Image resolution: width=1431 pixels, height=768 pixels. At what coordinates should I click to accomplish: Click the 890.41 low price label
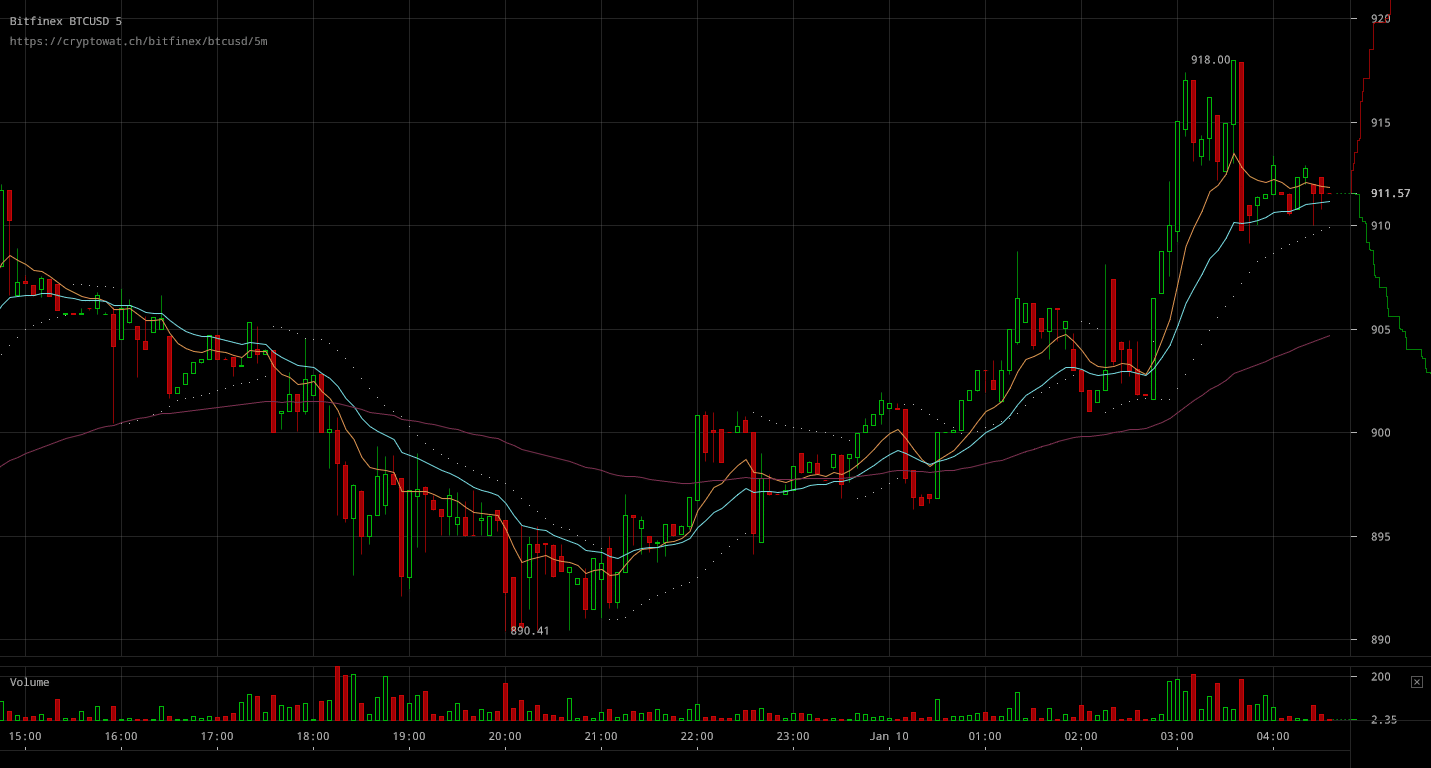tap(530, 631)
